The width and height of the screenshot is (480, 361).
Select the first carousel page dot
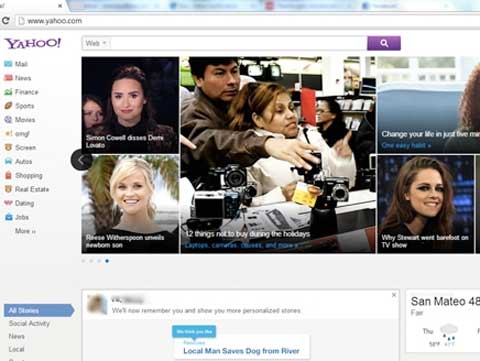click(83, 261)
